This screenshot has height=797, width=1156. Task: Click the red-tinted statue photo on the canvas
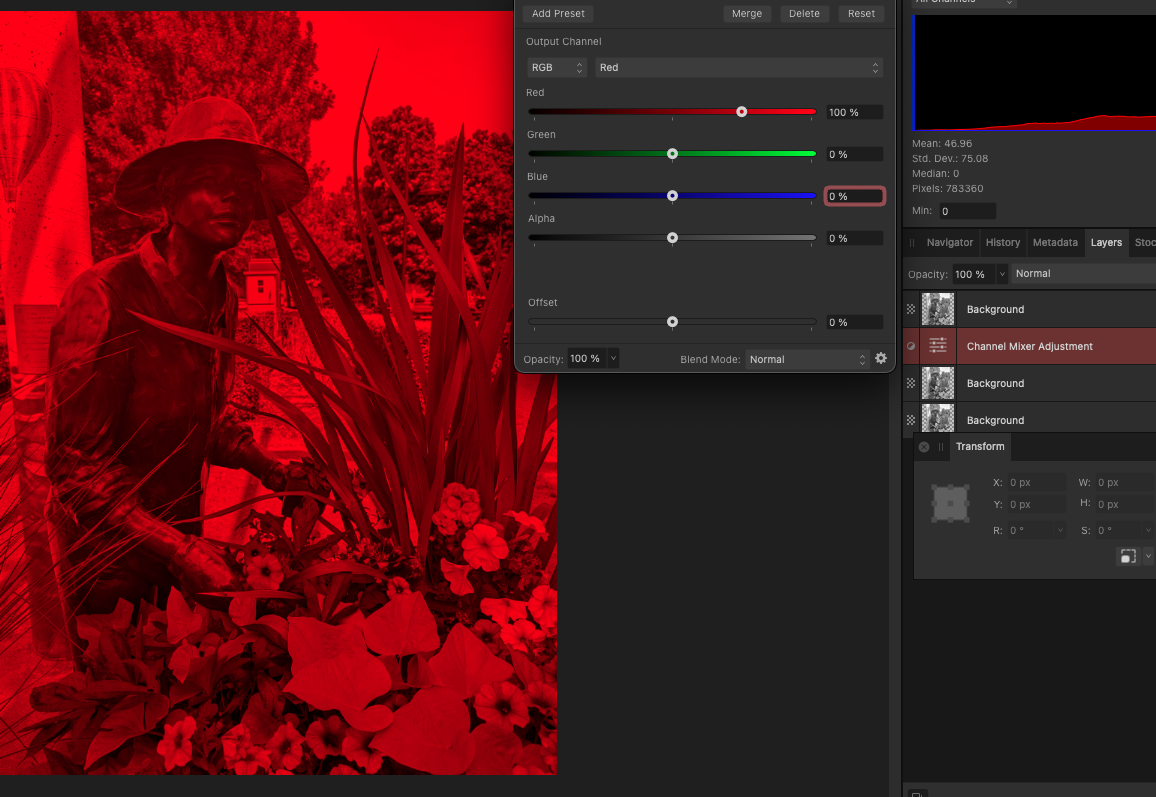coord(278,392)
